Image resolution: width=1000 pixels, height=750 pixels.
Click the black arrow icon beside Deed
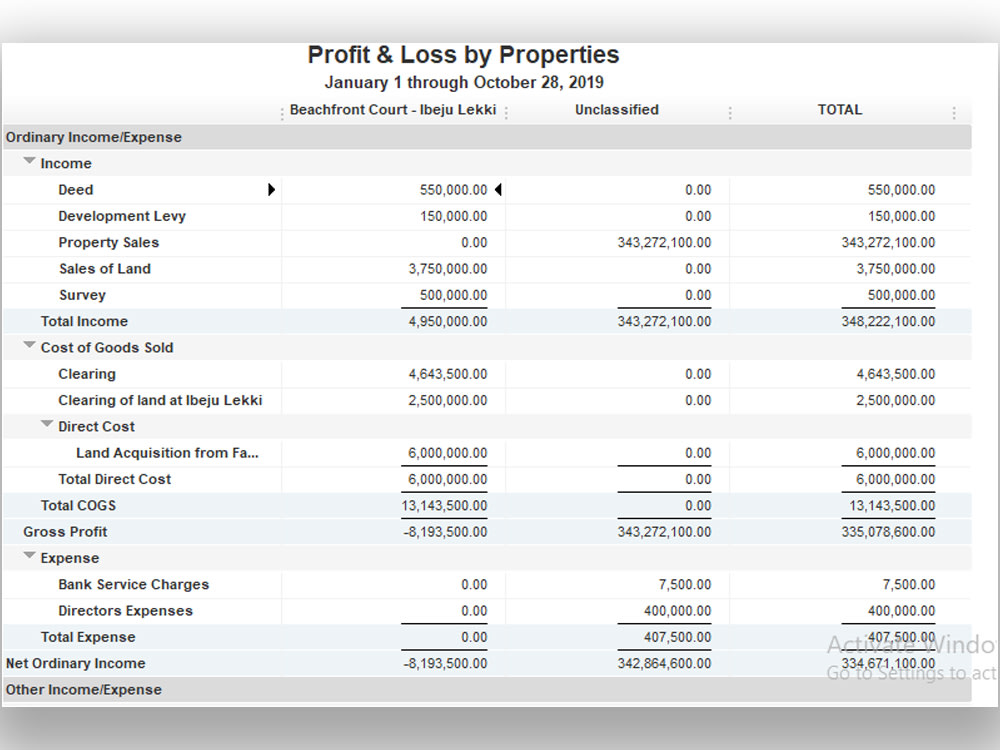tap(272, 189)
